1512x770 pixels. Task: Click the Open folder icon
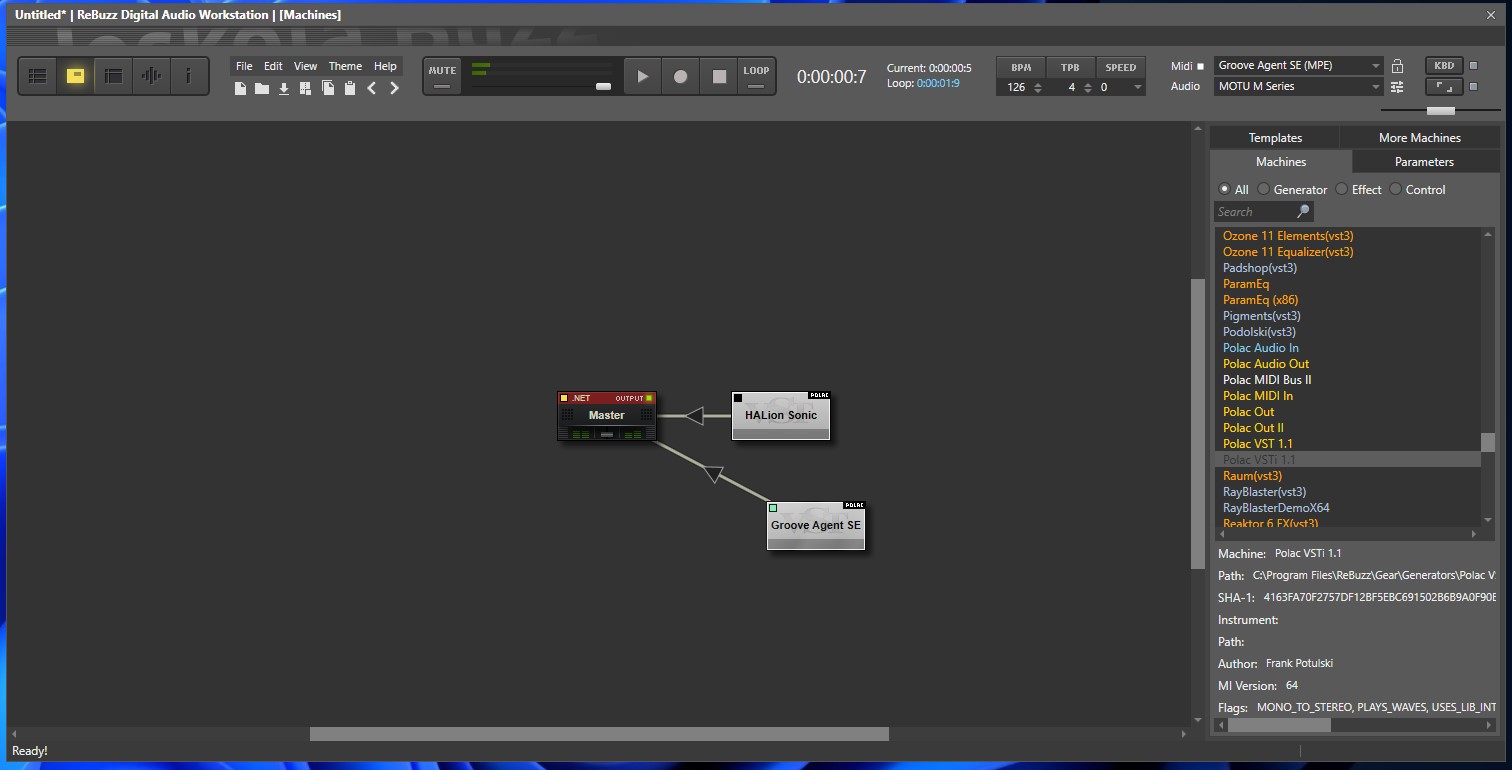click(x=262, y=89)
